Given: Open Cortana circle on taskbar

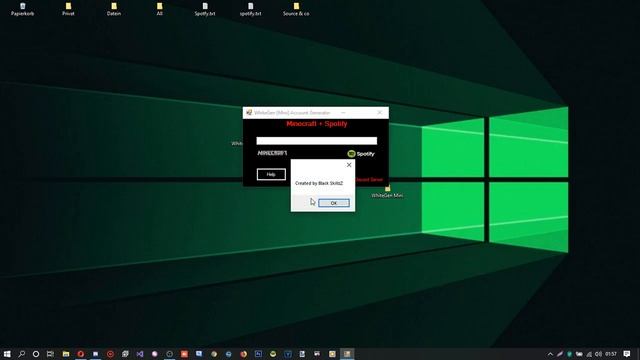Looking at the screenshot, I should pos(36,354).
